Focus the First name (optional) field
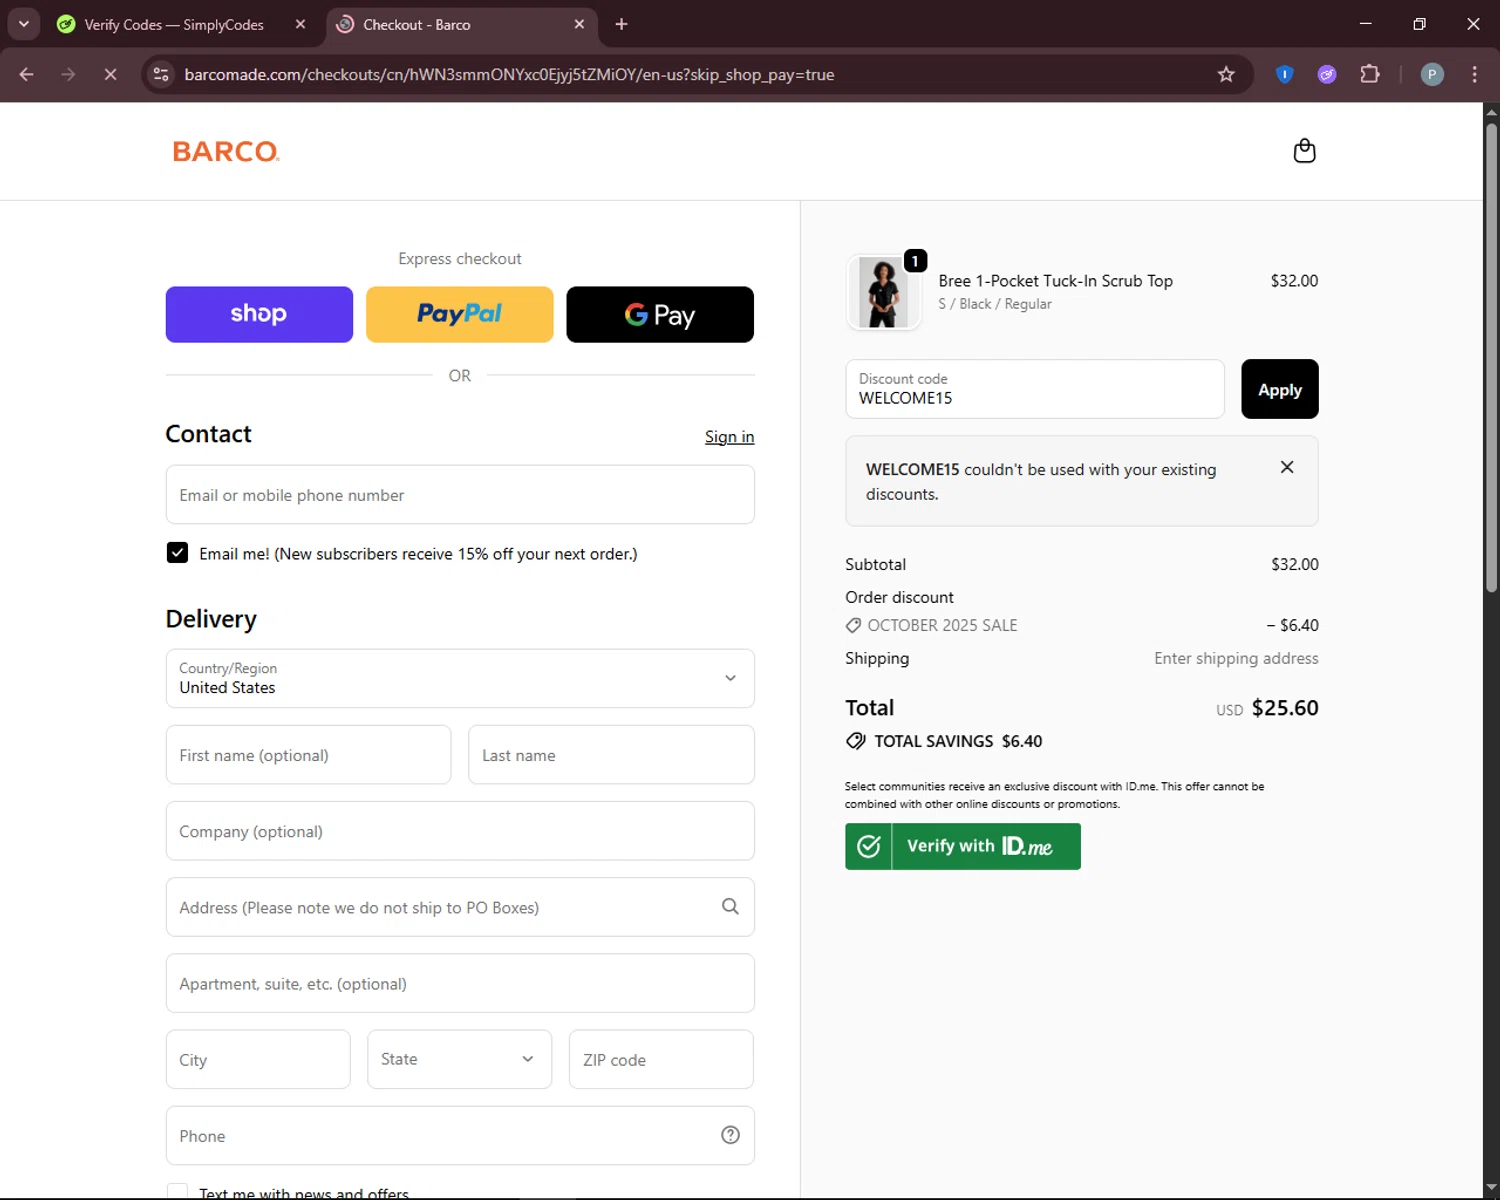The image size is (1500, 1200). click(308, 755)
